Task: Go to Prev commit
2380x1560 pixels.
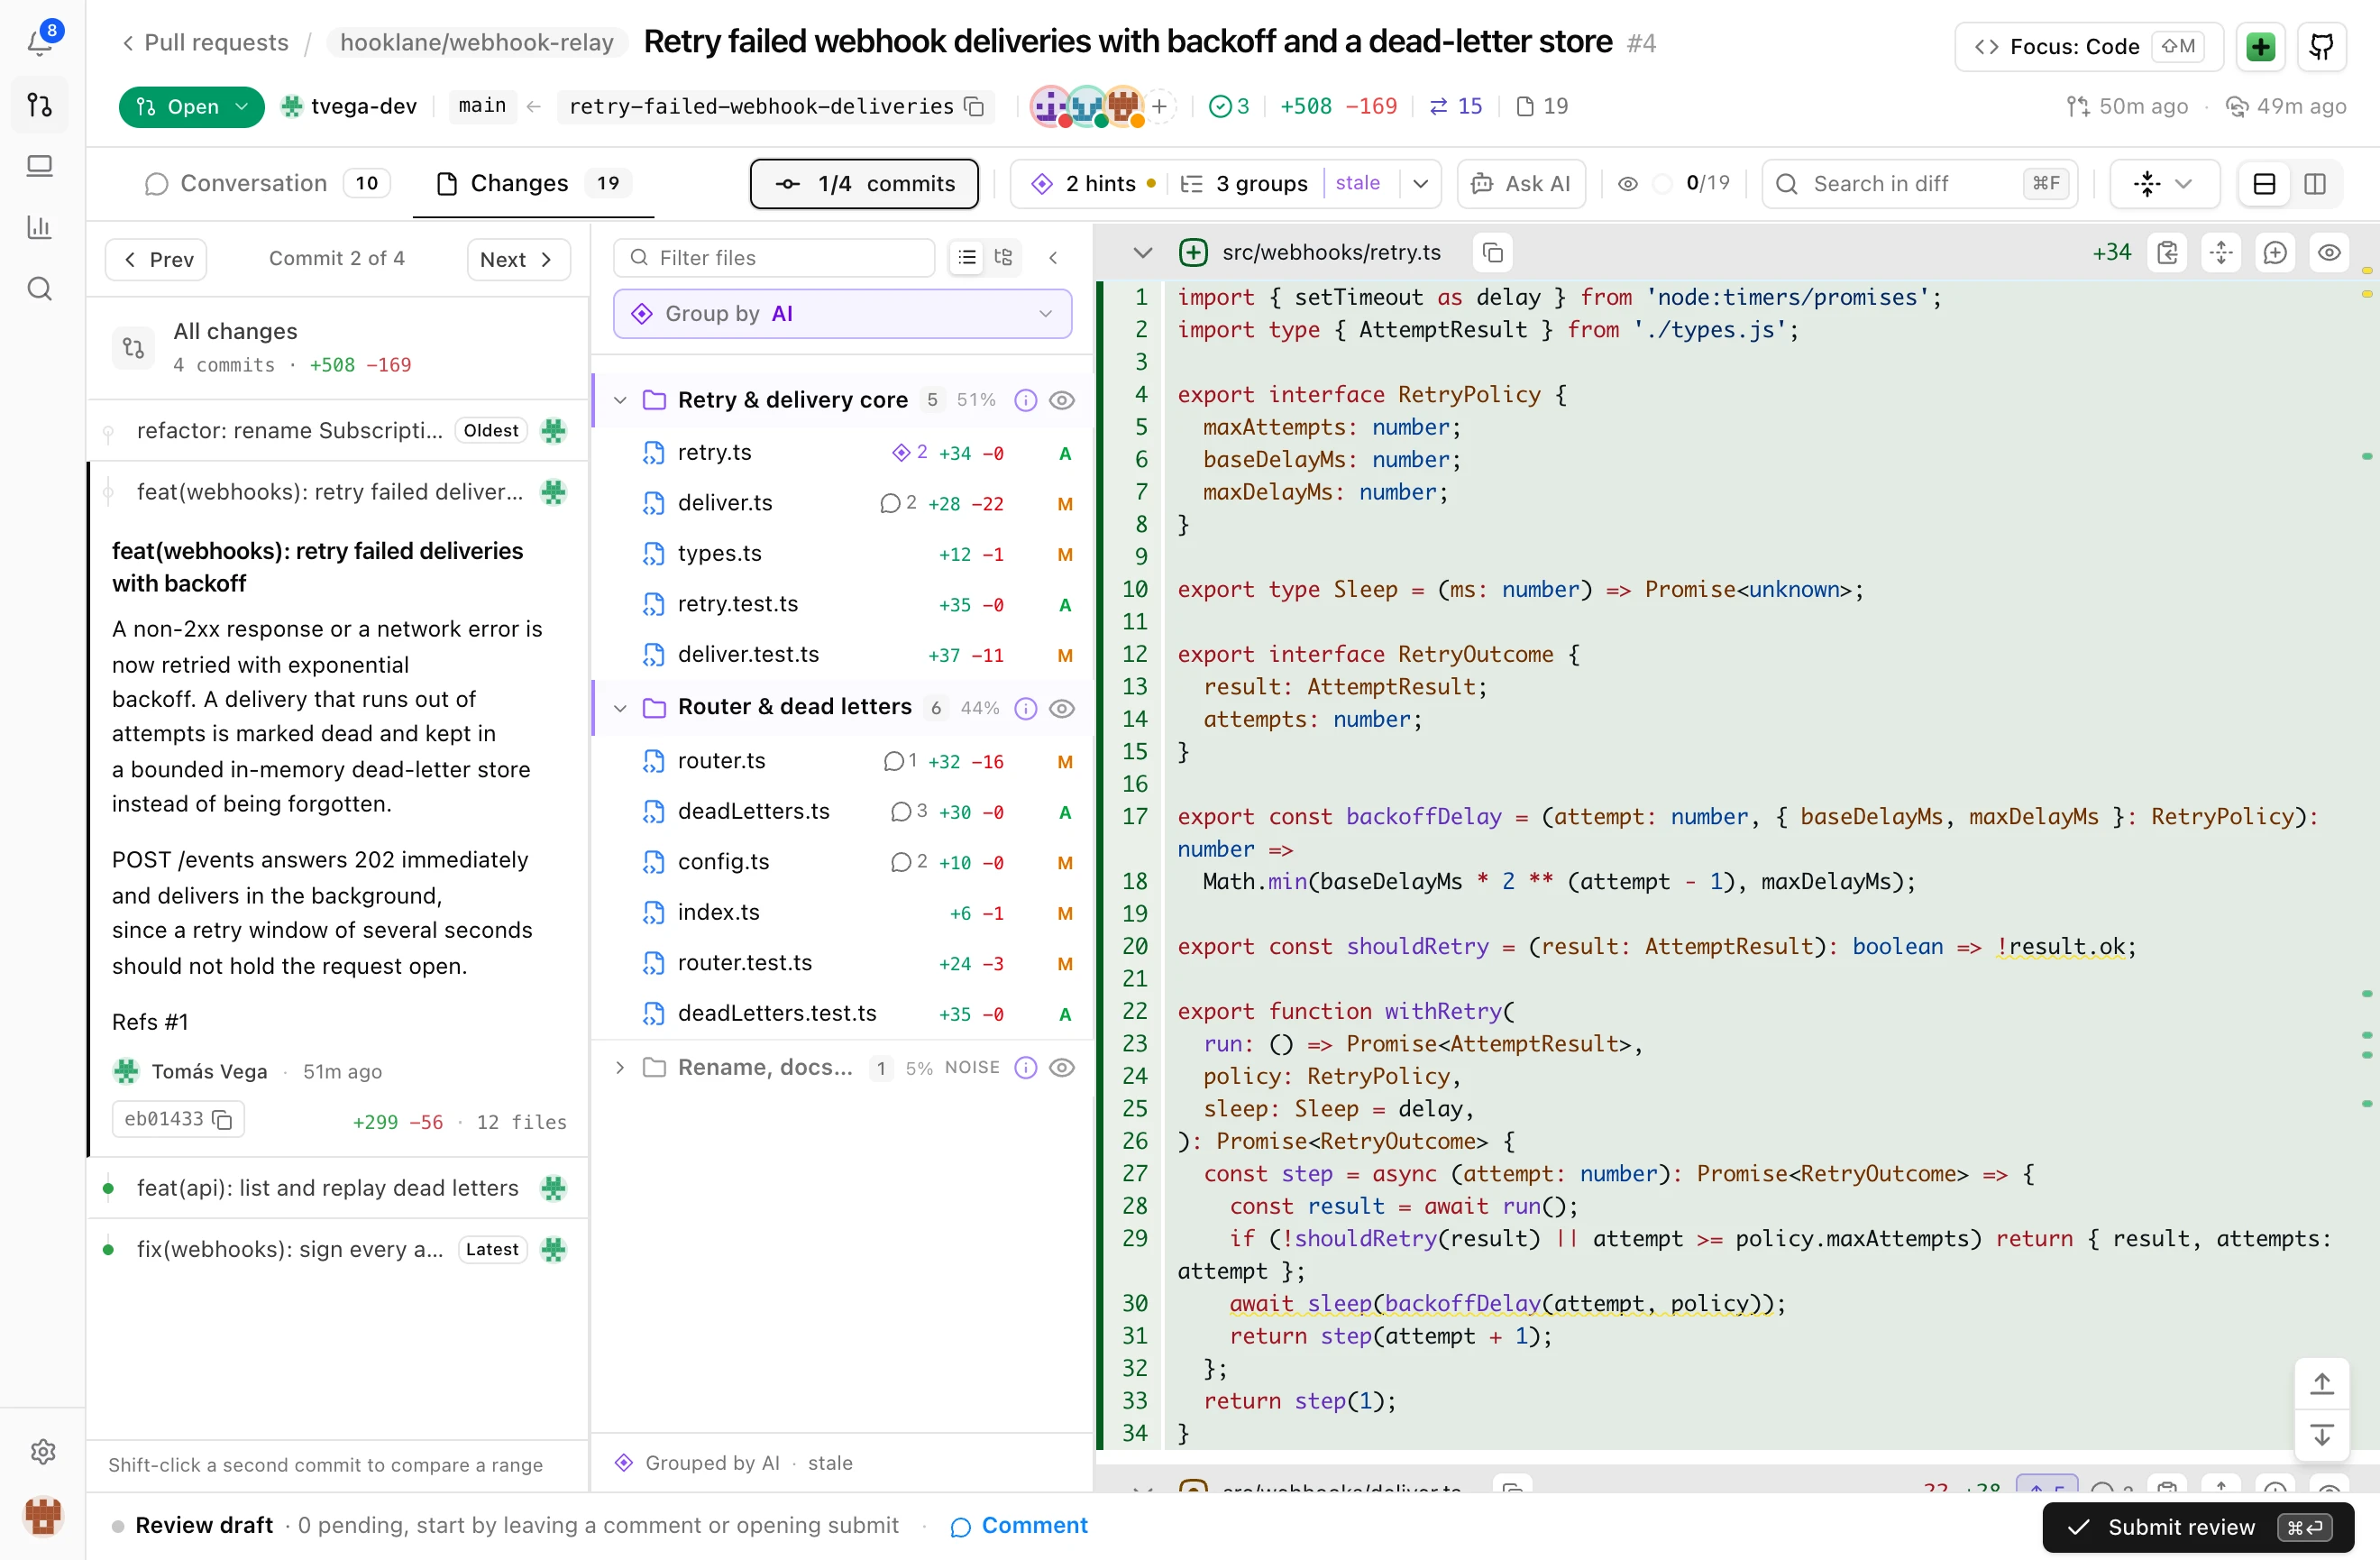Action: point(156,259)
